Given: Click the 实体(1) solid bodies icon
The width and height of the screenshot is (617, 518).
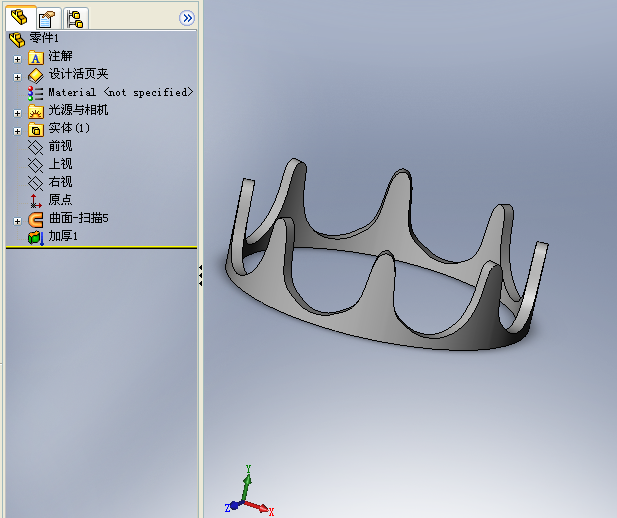Looking at the screenshot, I should (x=35, y=130).
